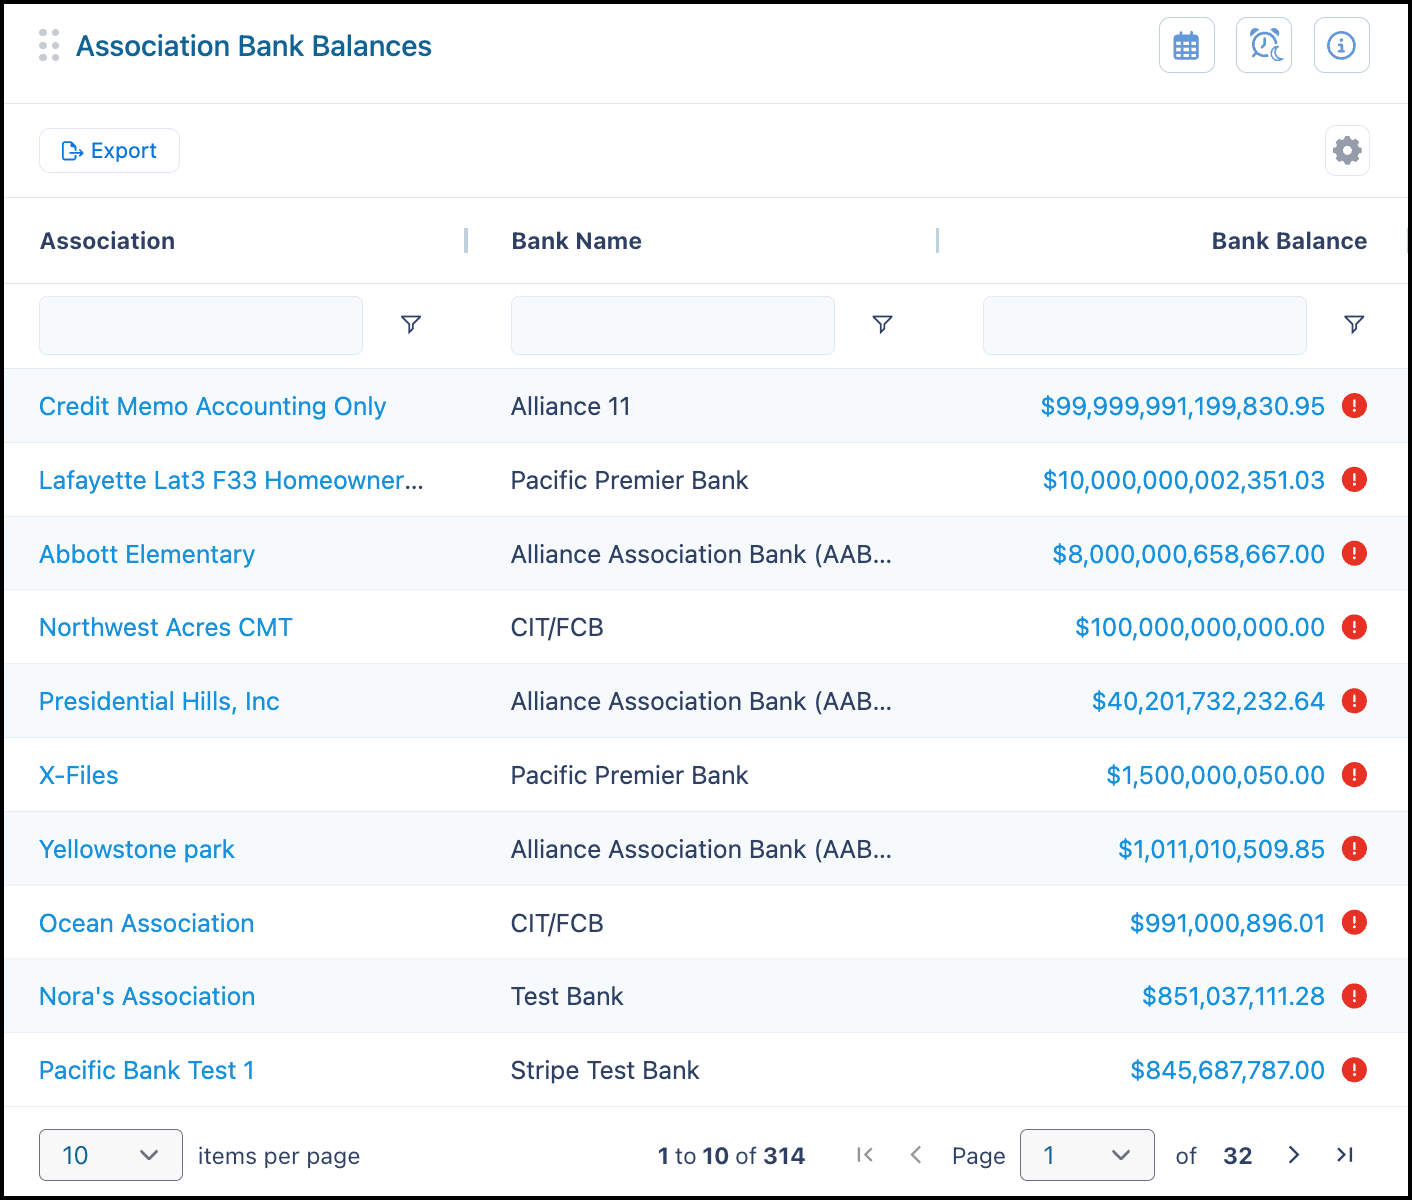Screen dimensions: 1412x1200
Task: Click the Bank Name filter funnel icon
Action: pyautogui.click(x=882, y=324)
